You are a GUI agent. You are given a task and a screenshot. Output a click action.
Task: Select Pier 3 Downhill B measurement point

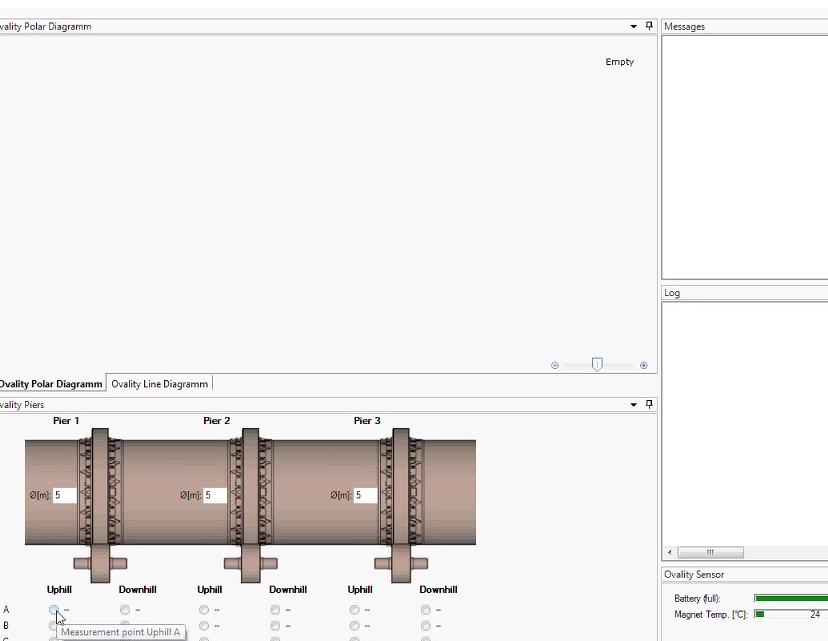[x=426, y=626]
